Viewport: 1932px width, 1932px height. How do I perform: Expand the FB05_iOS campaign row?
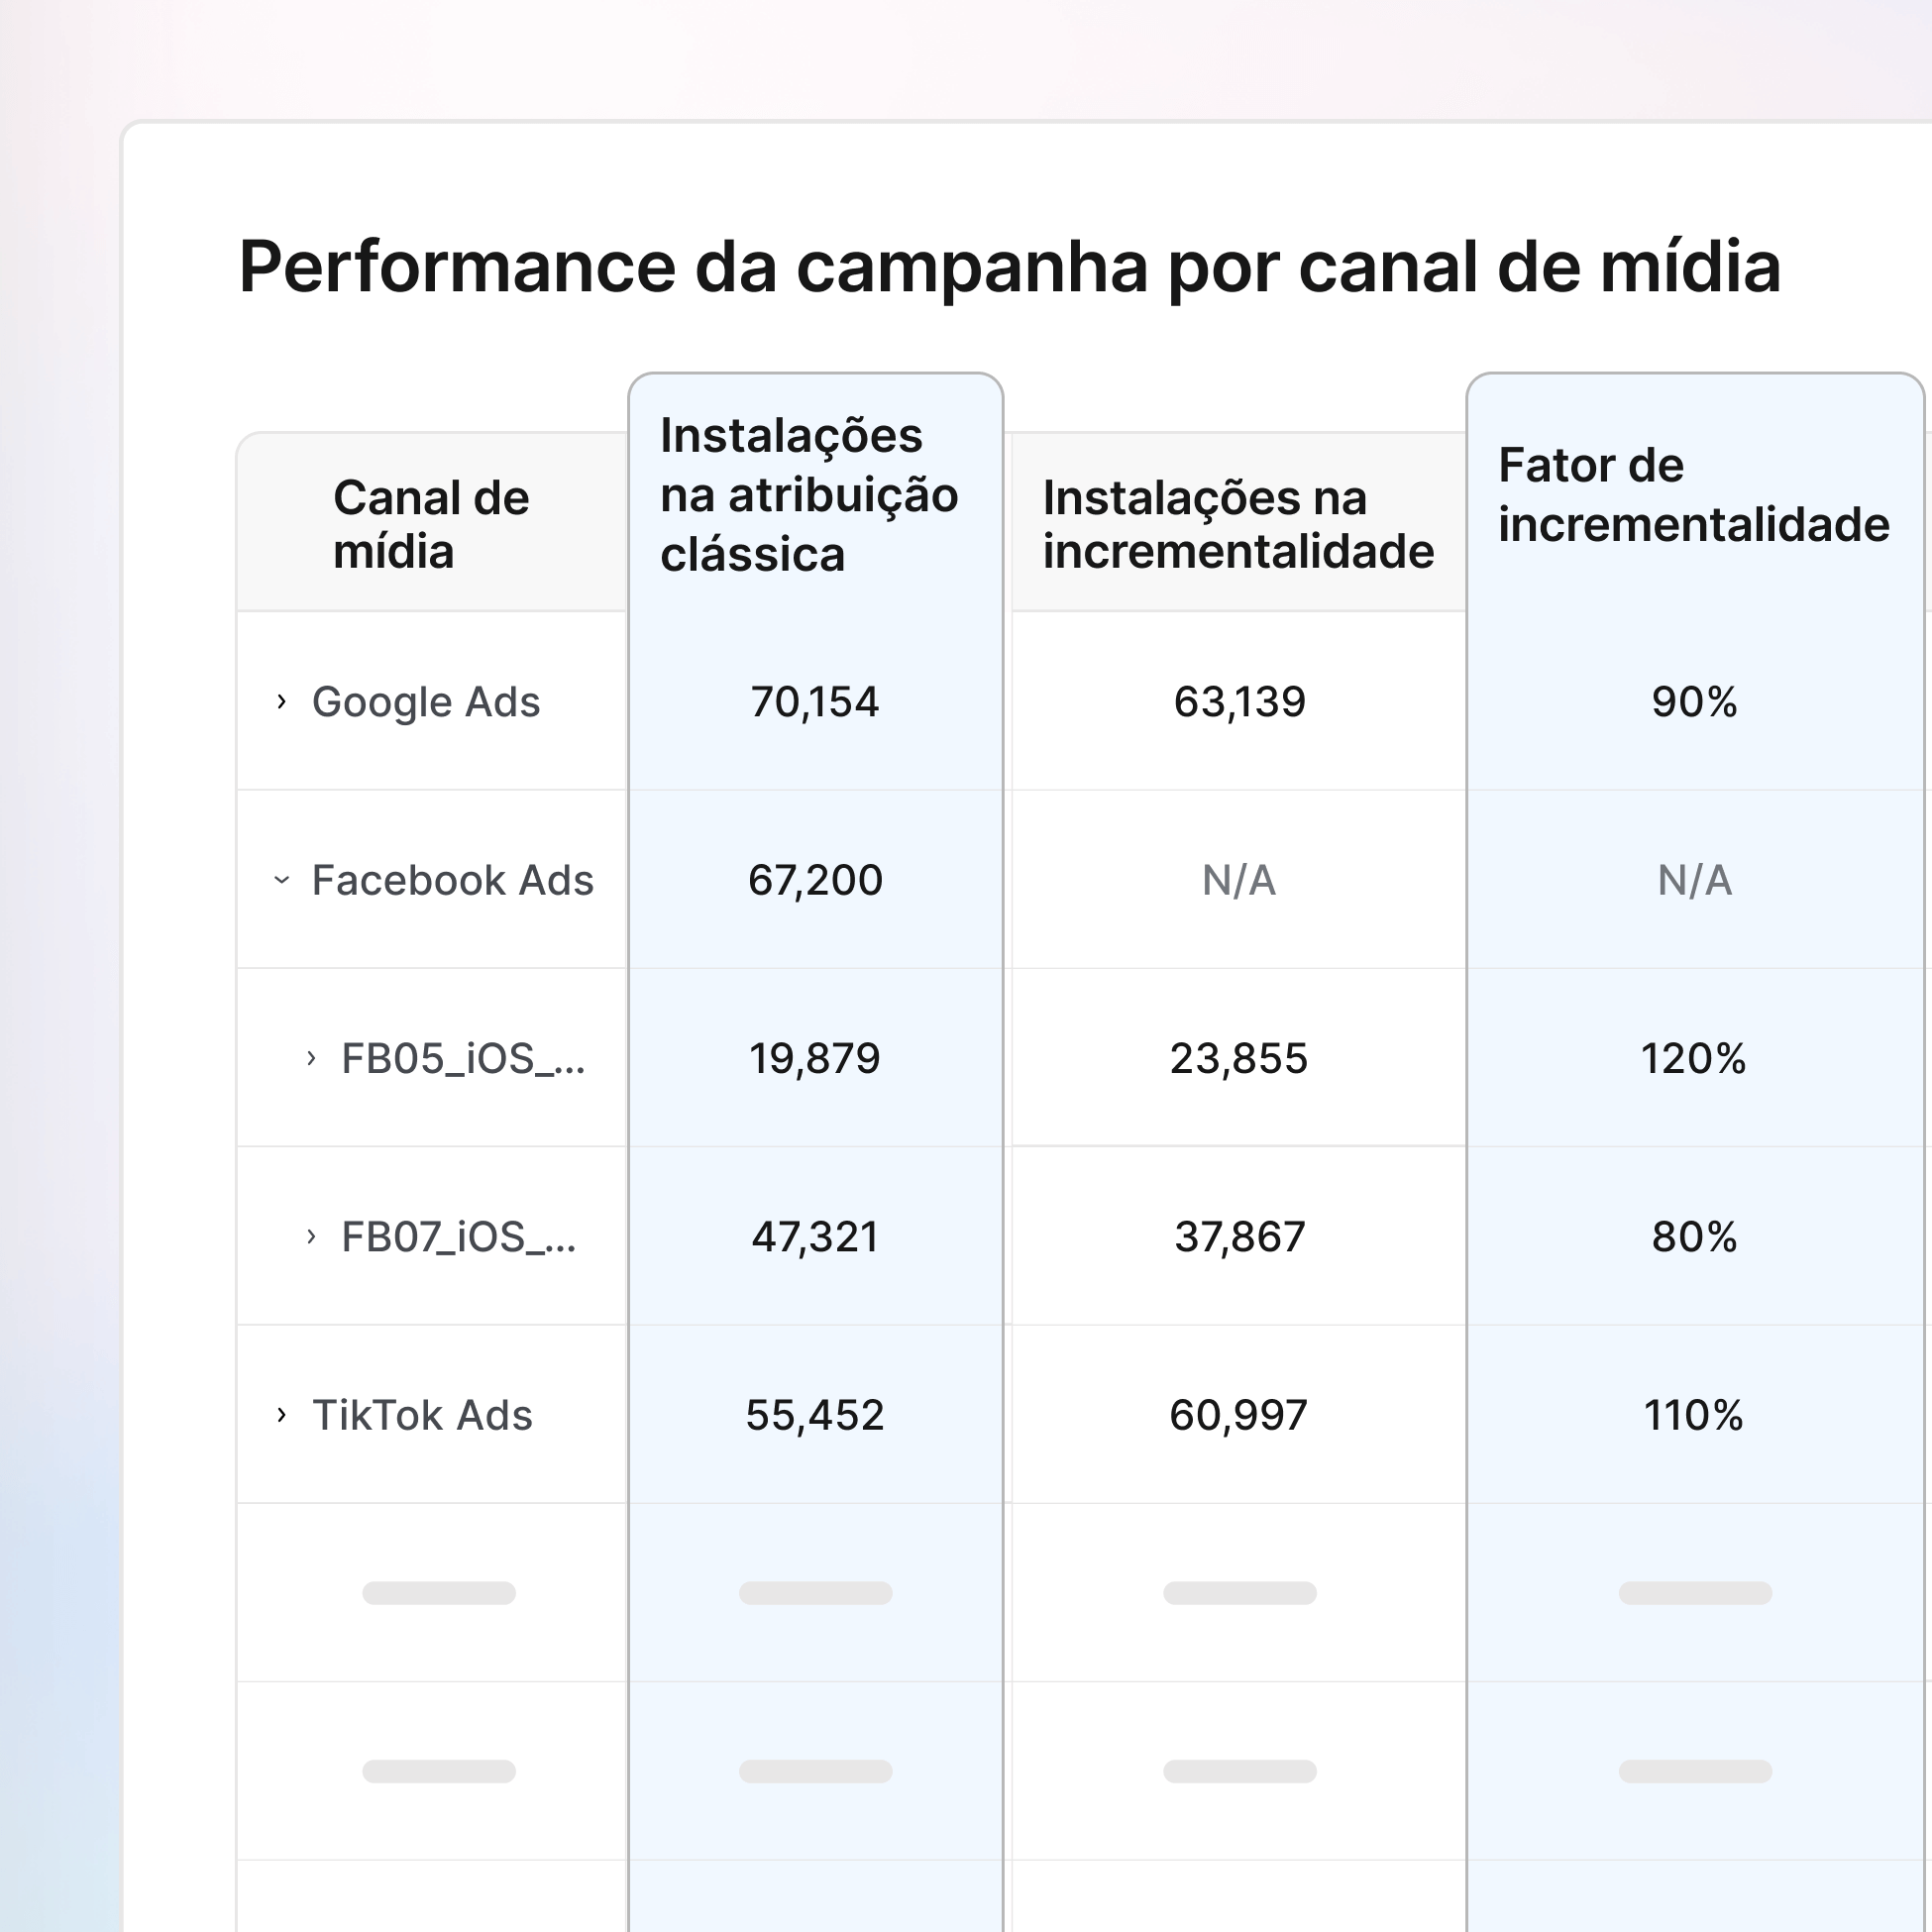click(x=311, y=1058)
